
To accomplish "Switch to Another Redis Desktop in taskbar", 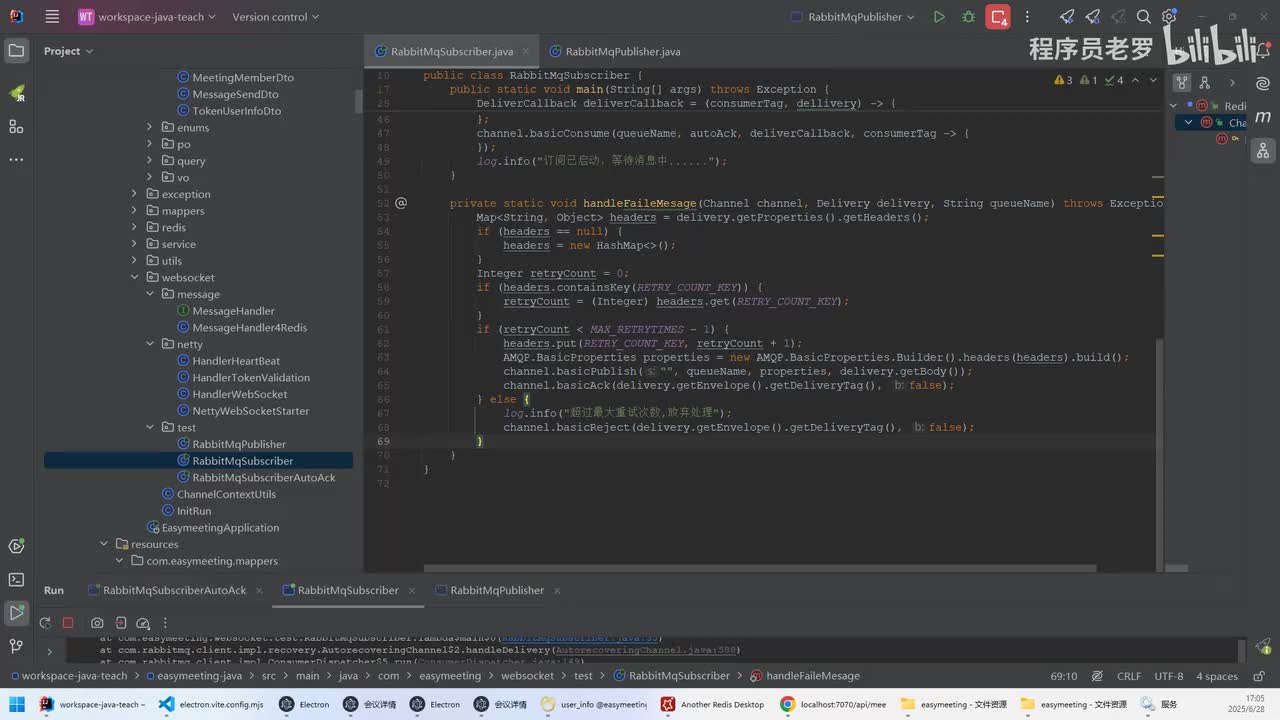I will (712, 704).
